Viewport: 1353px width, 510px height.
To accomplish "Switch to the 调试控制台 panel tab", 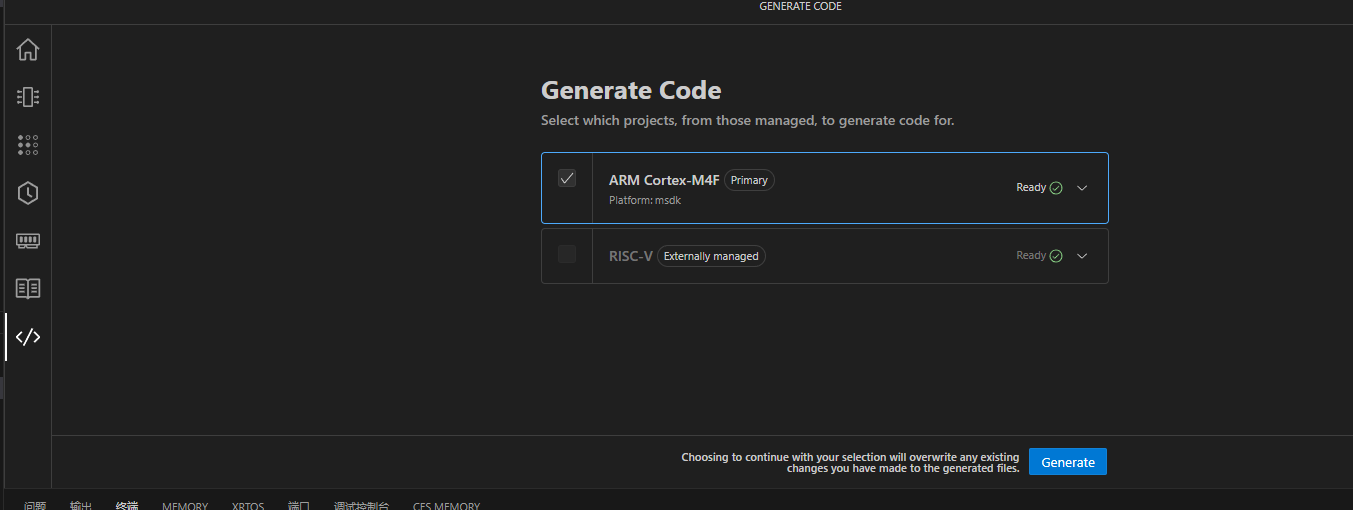I will tap(362, 506).
